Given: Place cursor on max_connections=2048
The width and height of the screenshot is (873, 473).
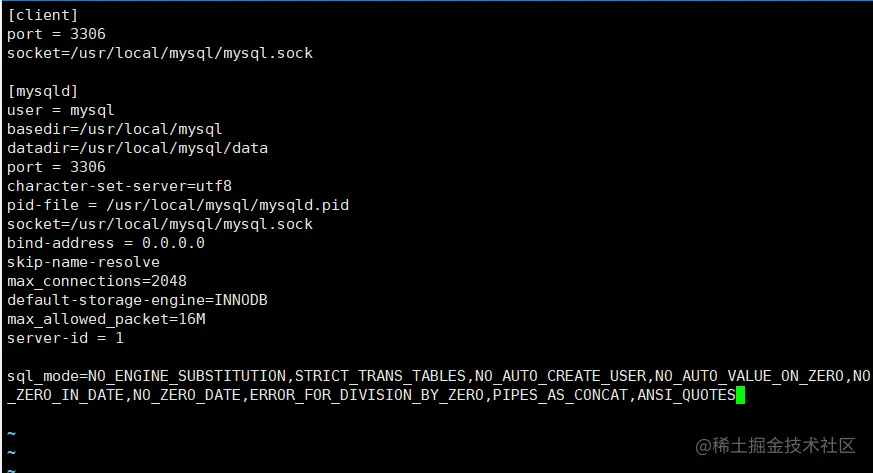Looking at the screenshot, I should pyautogui.click(x=97, y=281).
